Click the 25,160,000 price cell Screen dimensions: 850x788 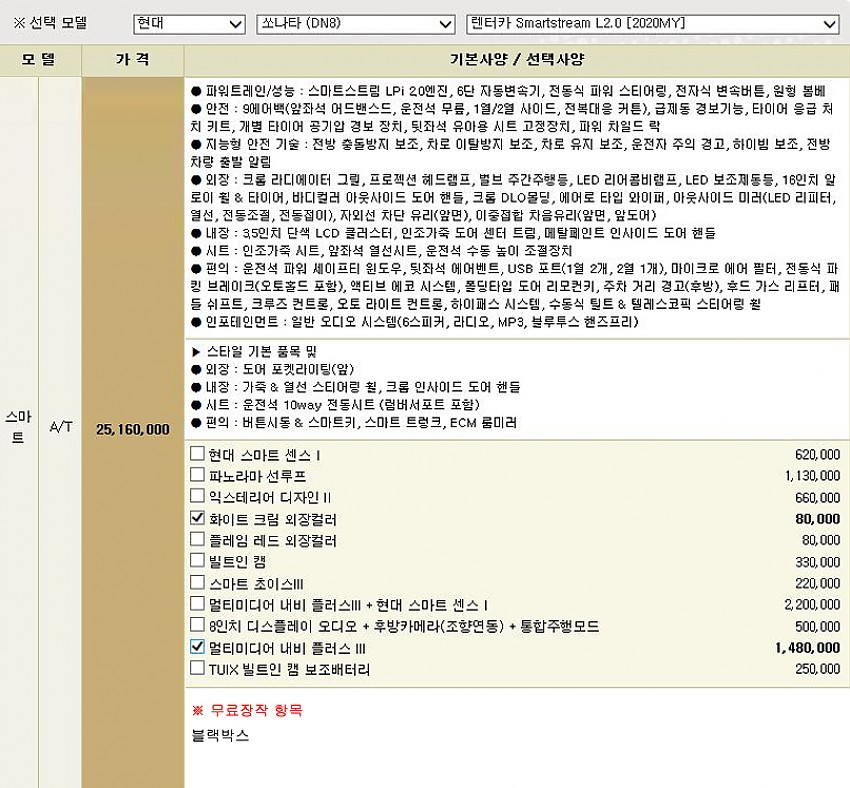133,429
